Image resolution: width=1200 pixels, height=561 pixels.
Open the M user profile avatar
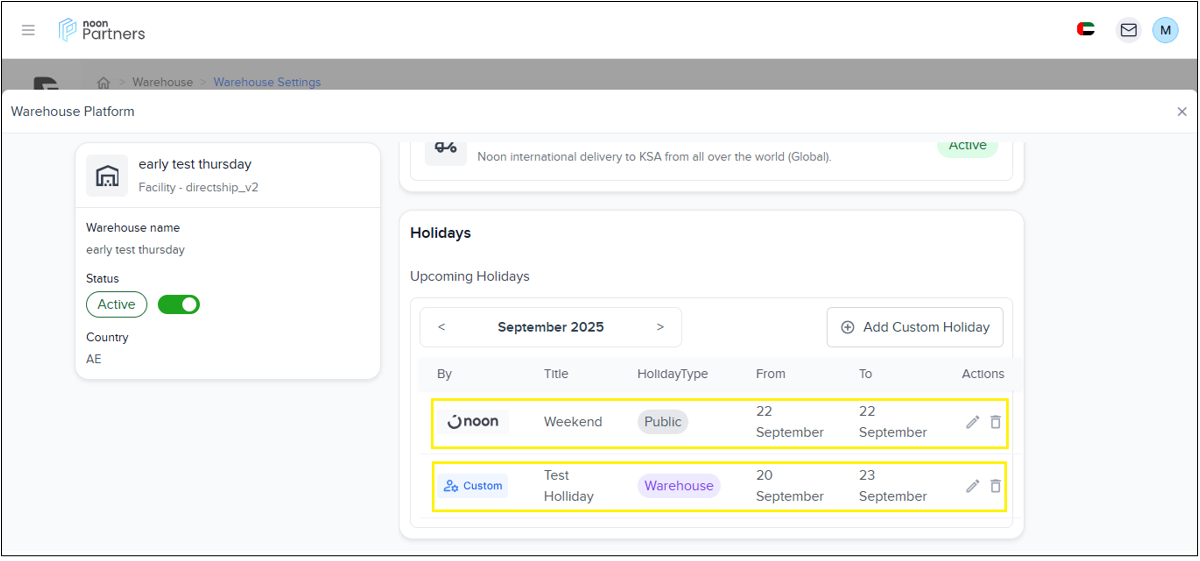point(1165,30)
